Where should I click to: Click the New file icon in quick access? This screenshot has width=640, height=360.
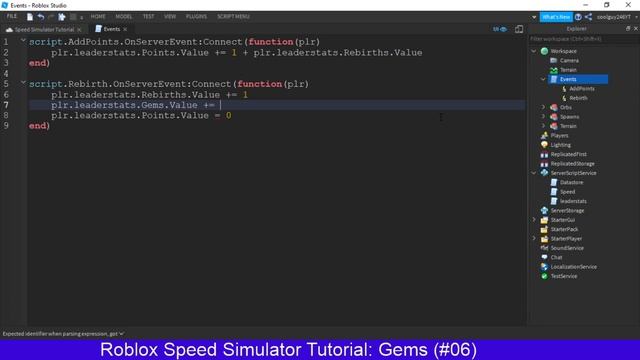click(30, 17)
